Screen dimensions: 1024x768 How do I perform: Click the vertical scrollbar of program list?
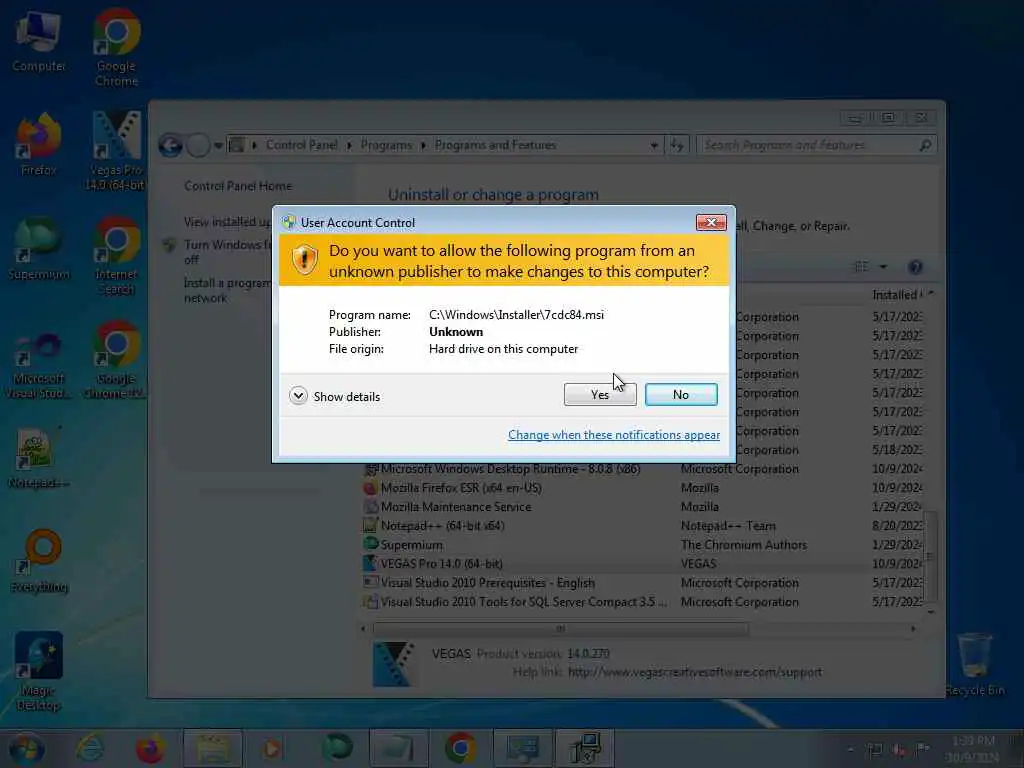tap(931, 556)
